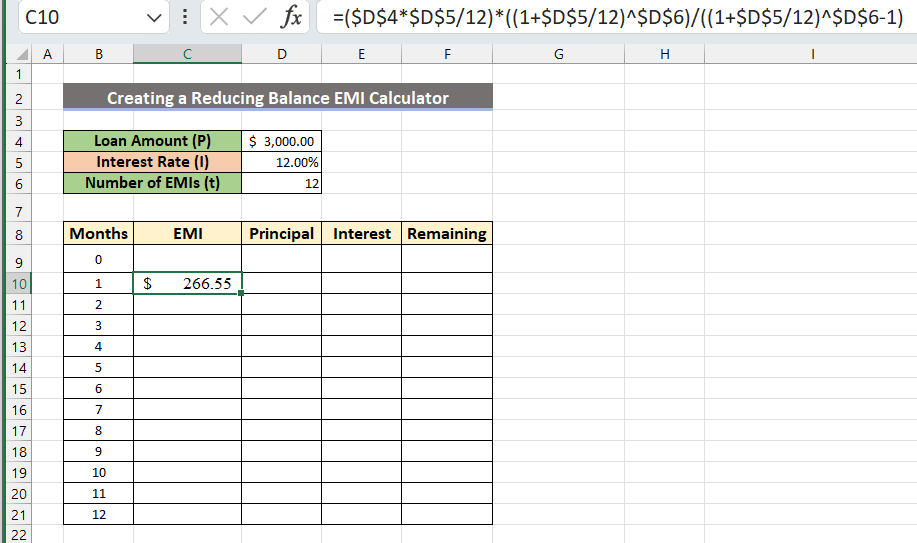
Task: Select column D header
Action: tap(281, 54)
